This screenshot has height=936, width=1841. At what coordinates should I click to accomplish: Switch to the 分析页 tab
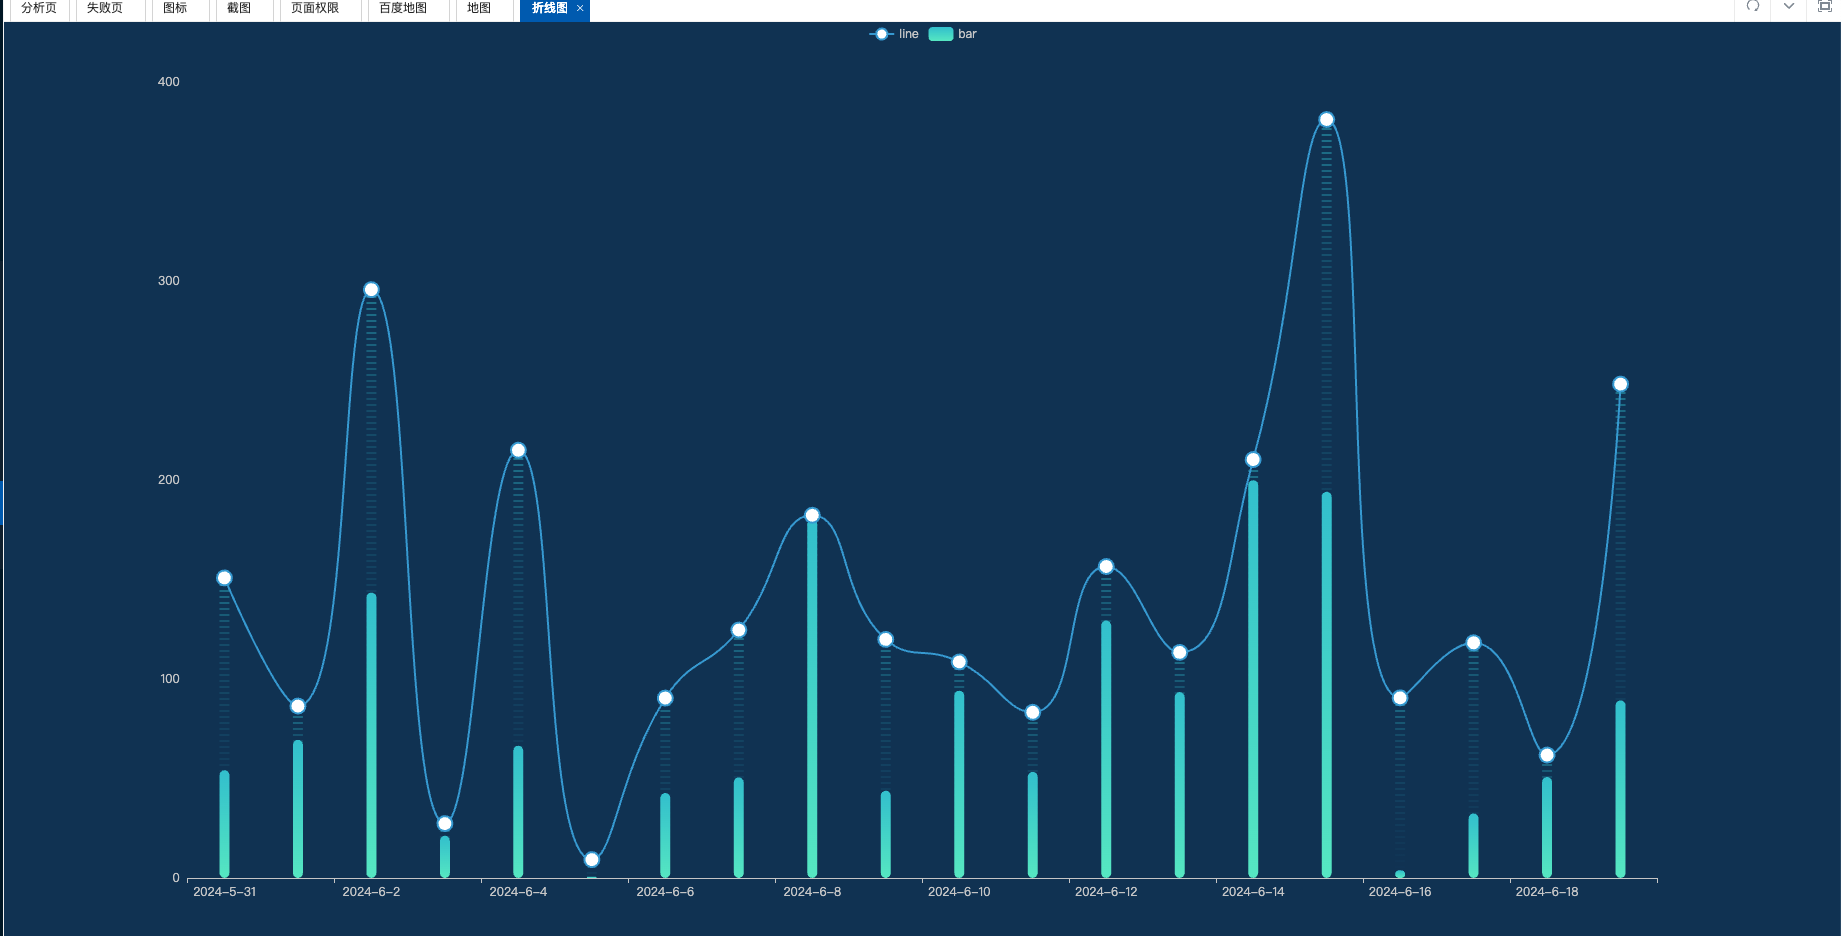point(39,8)
